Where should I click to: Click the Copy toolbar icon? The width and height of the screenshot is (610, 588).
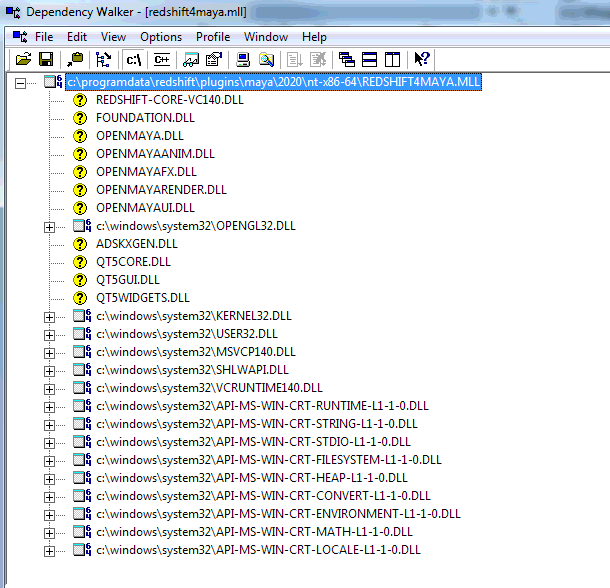coord(75,60)
